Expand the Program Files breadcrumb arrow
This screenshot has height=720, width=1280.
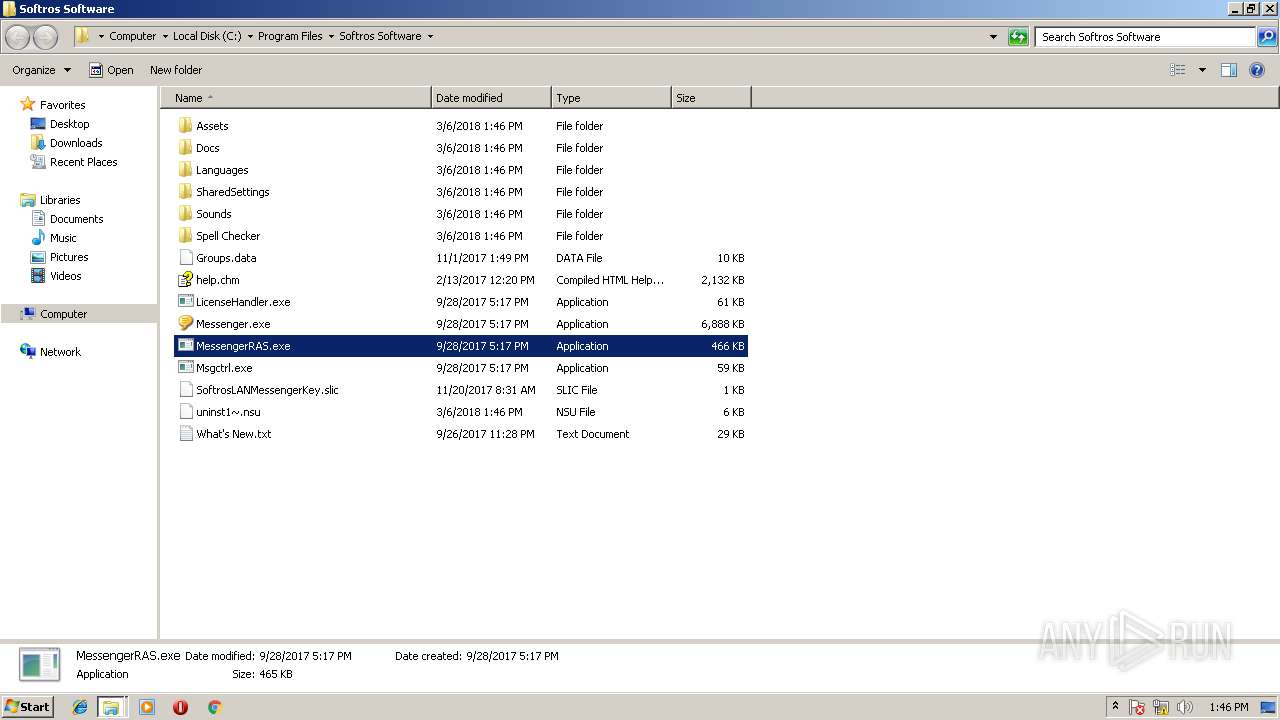point(331,37)
